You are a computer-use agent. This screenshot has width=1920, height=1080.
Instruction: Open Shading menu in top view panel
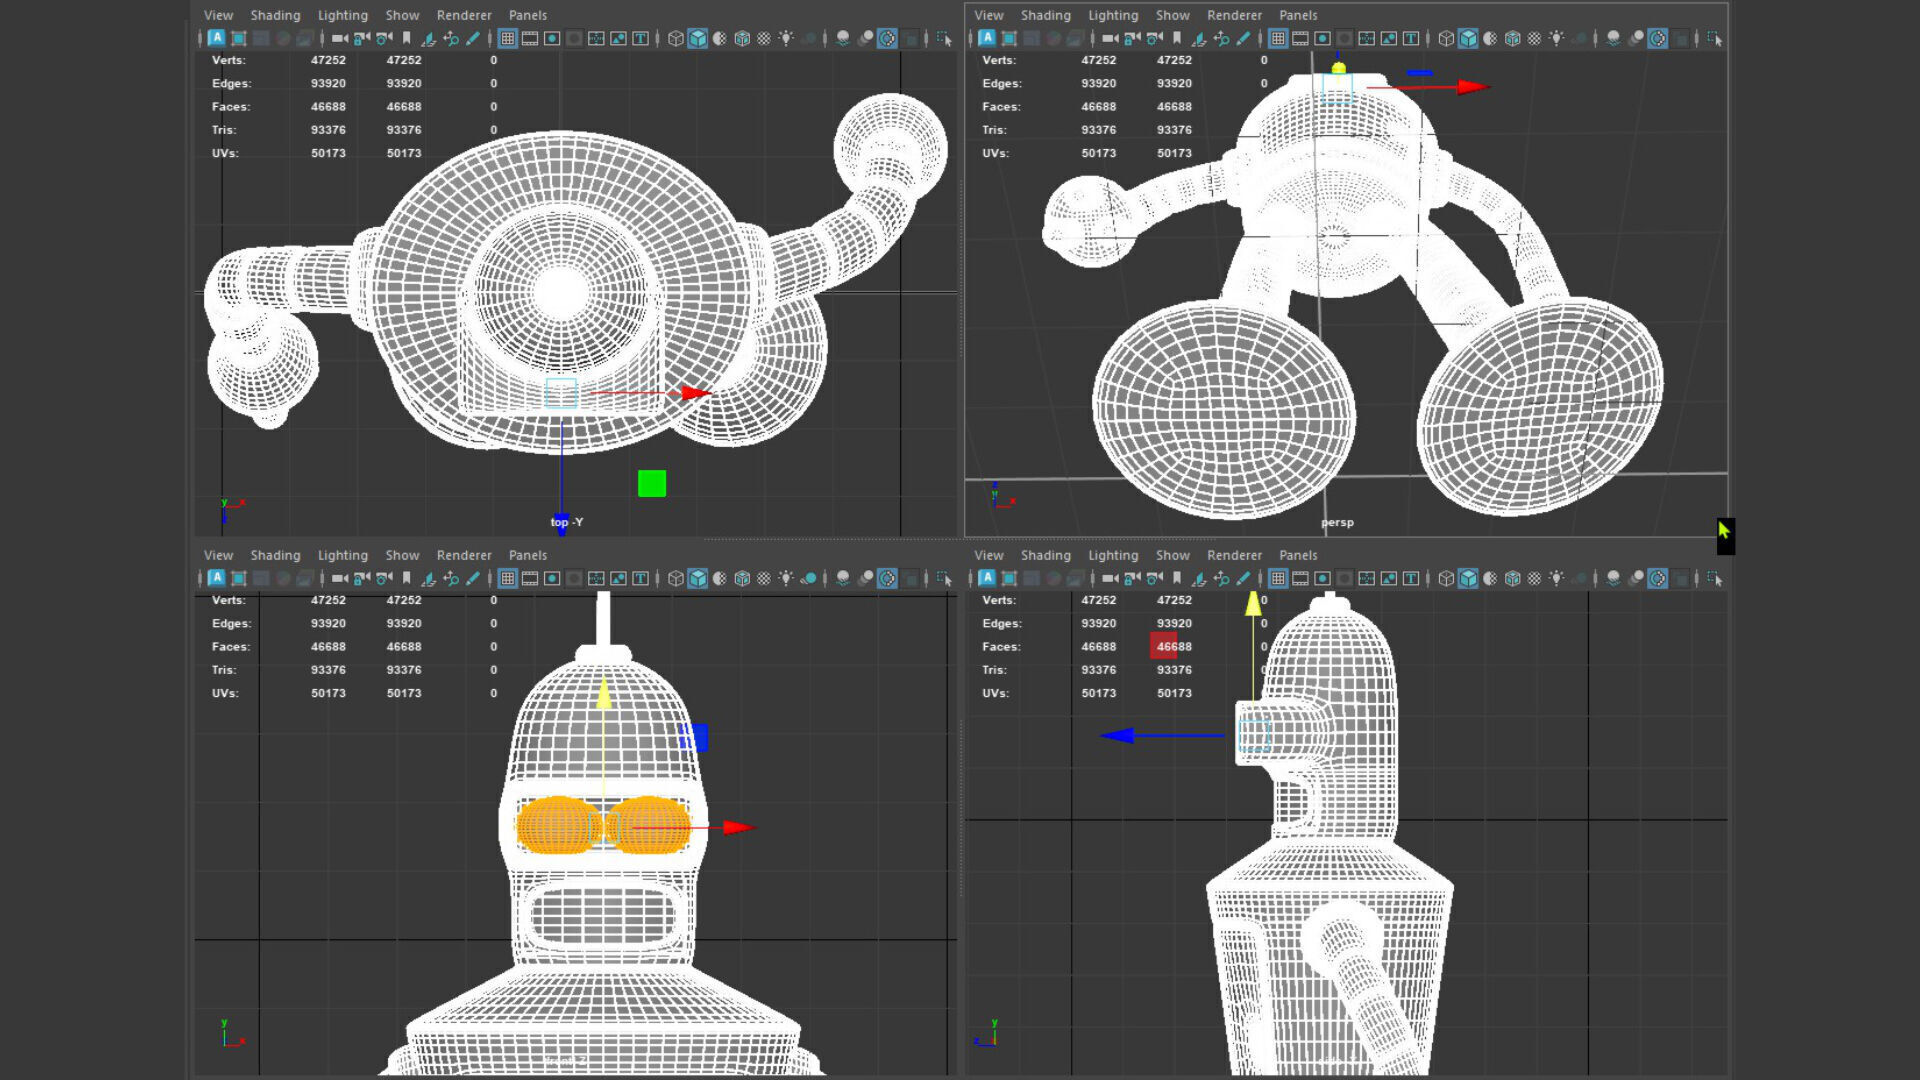coord(275,15)
